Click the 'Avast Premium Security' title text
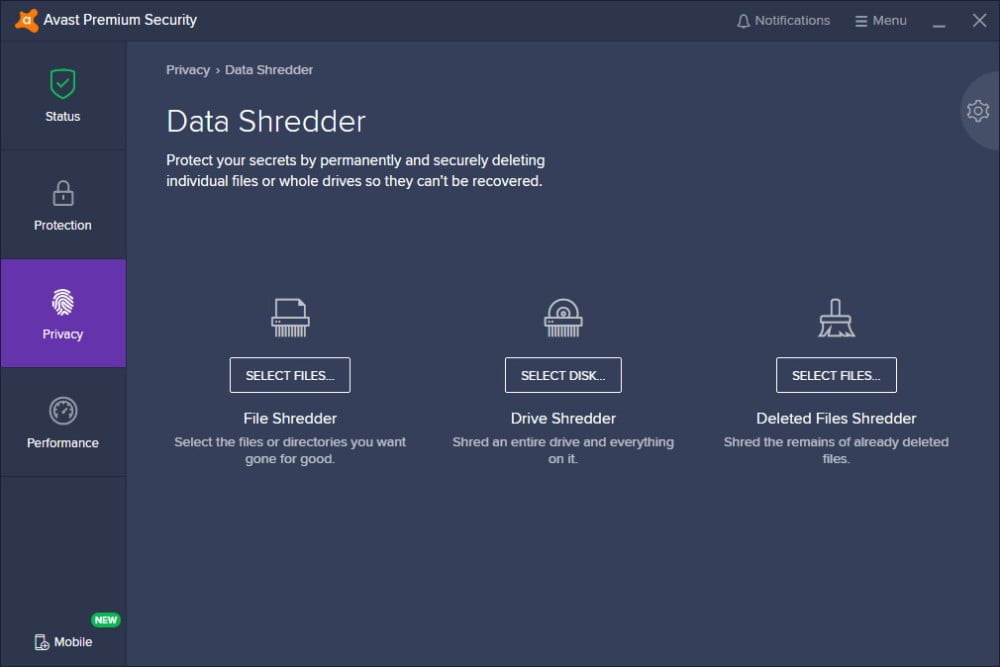 coord(120,20)
